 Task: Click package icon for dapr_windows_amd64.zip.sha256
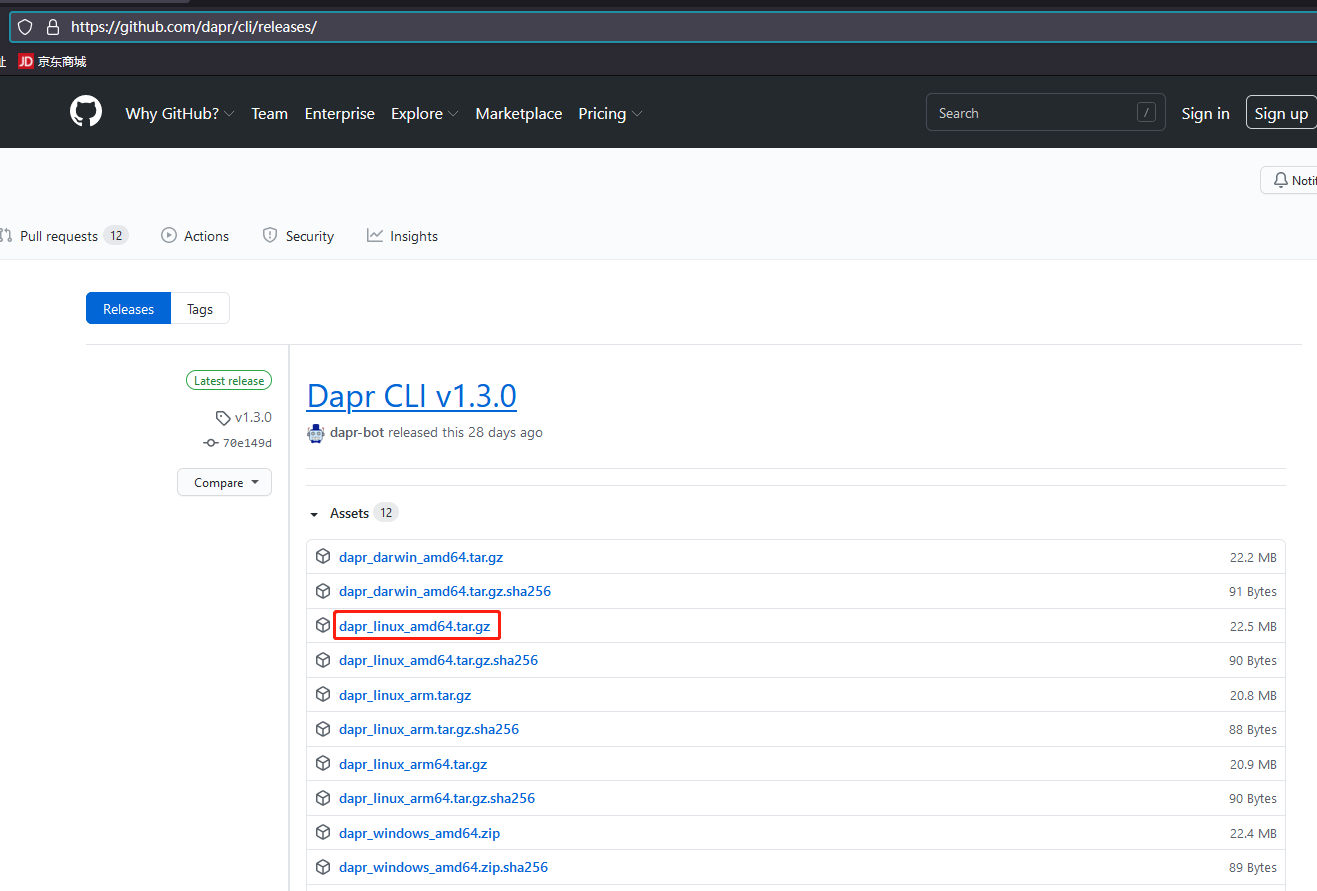pyautogui.click(x=323, y=867)
